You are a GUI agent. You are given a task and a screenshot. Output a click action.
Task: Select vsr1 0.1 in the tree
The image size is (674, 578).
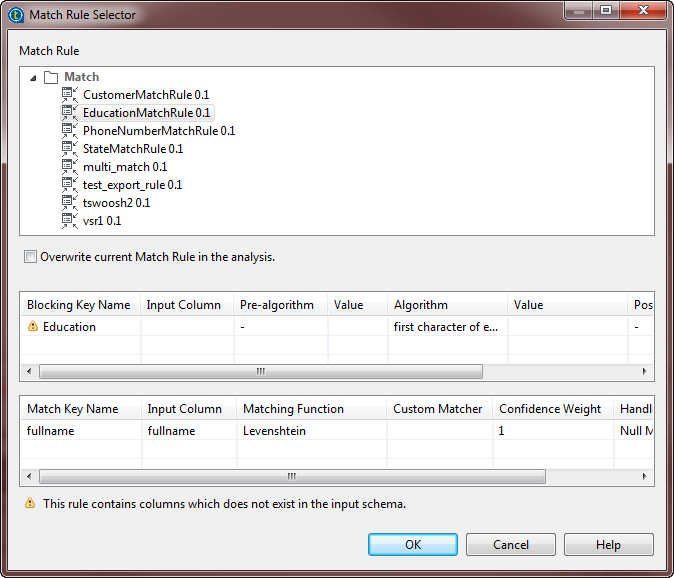(x=102, y=221)
